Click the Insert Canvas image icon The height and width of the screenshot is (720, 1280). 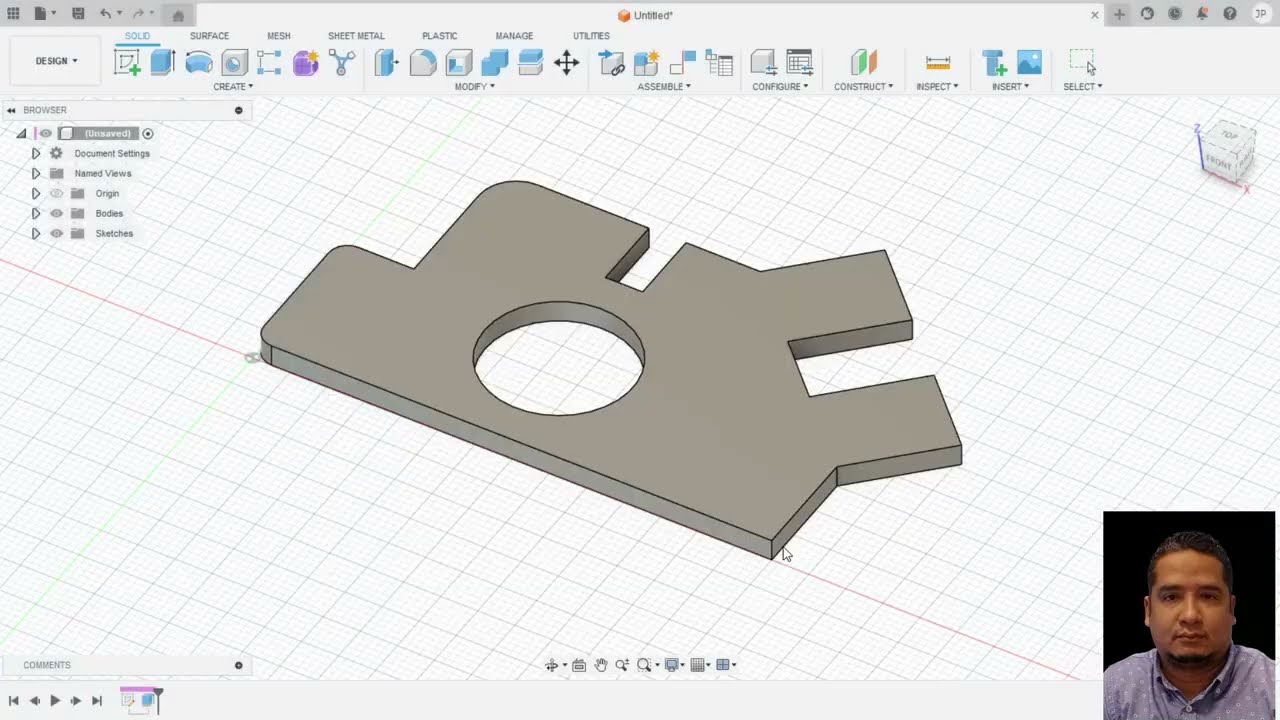tap(1029, 63)
